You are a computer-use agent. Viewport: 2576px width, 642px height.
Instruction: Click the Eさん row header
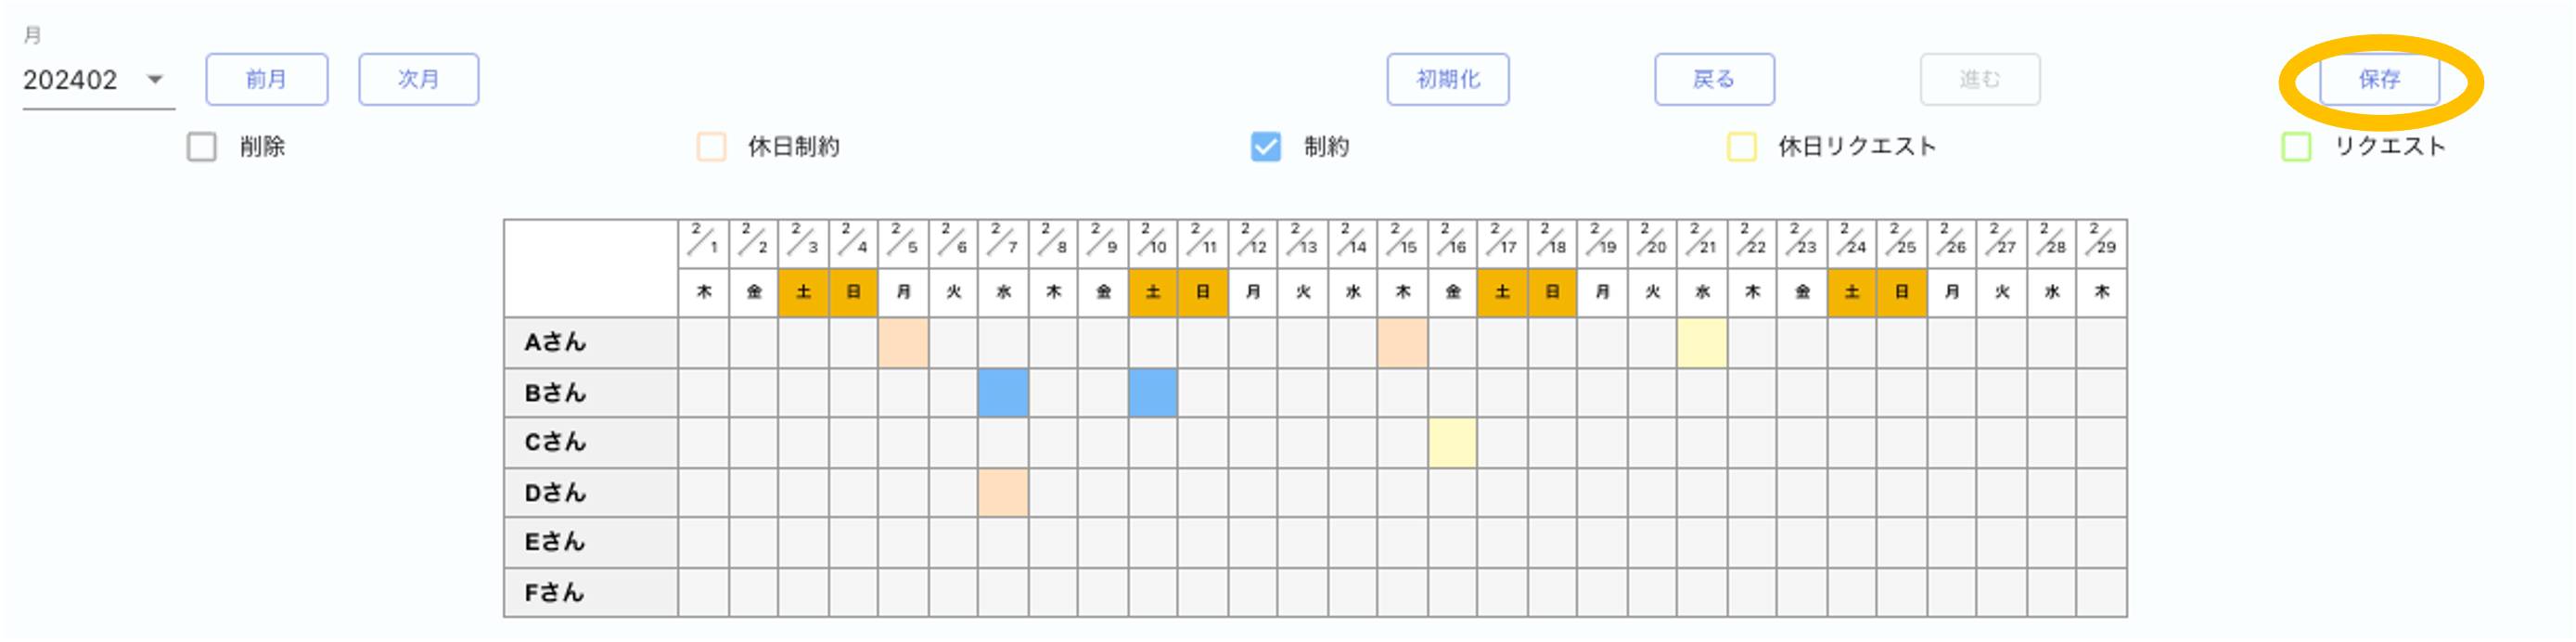coord(591,543)
